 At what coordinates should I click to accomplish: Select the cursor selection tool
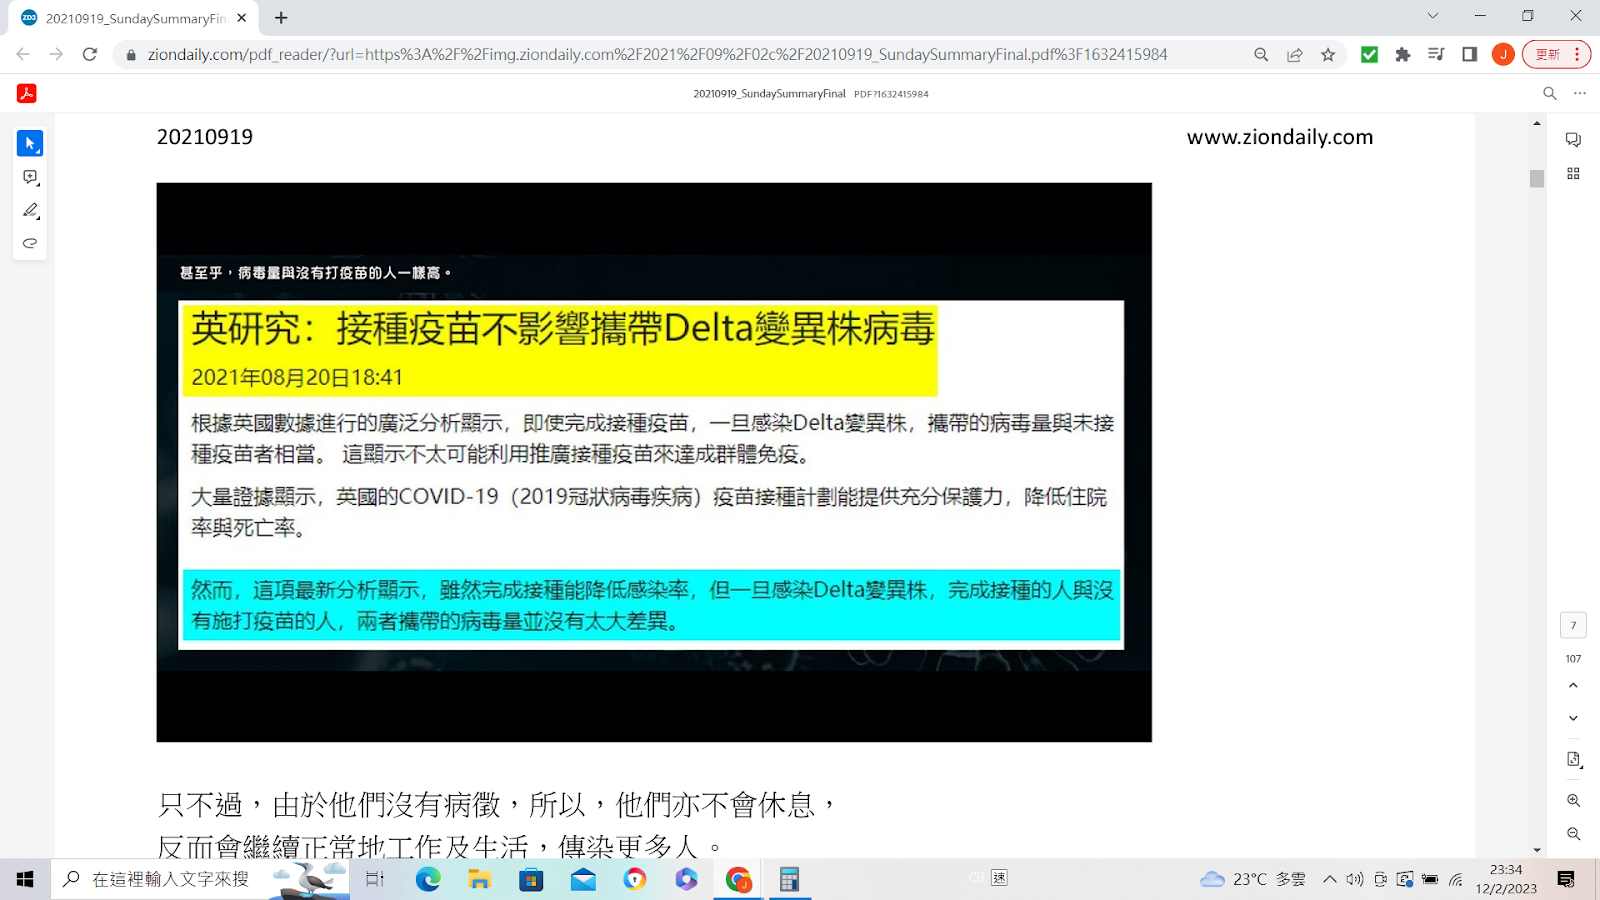coord(30,144)
